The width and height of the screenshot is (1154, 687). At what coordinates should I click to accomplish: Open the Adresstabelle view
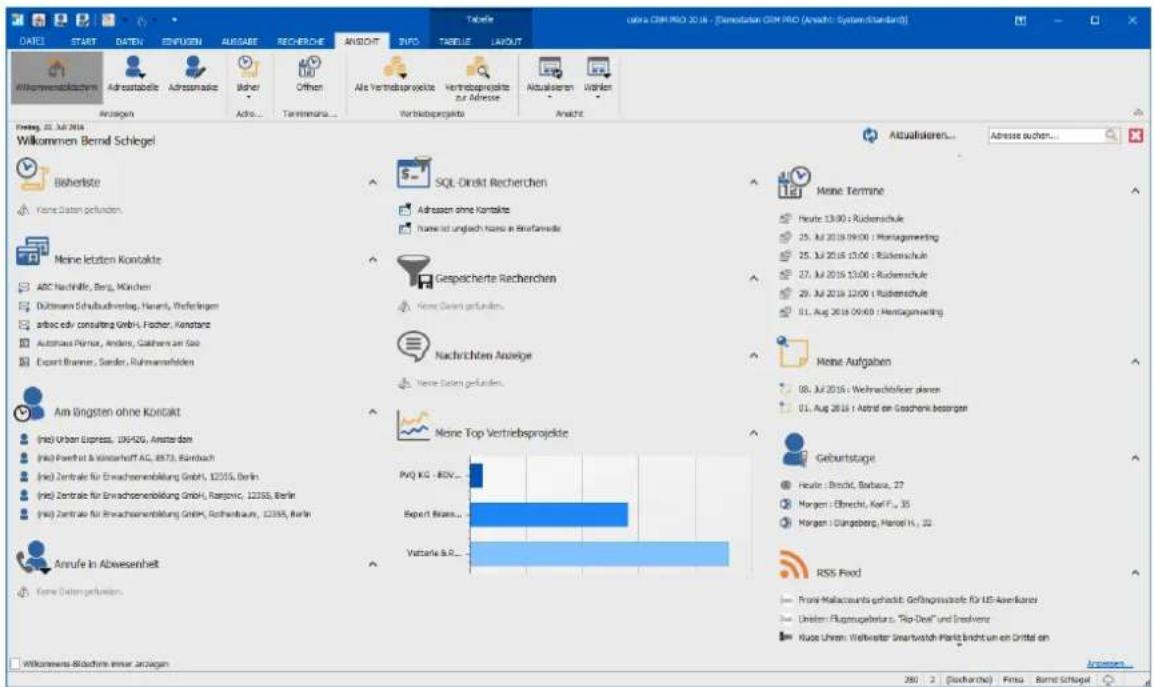point(132,75)
